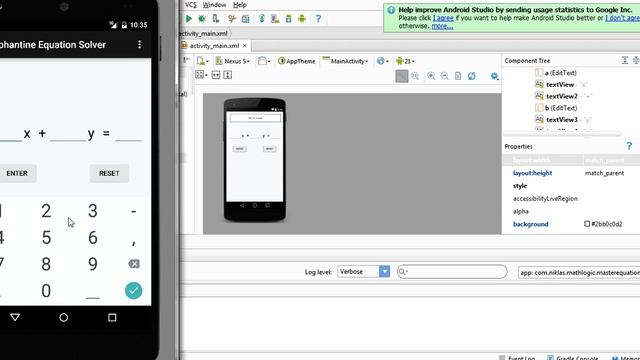Click the Component Tree horizontal scrollbar
Screen dimensions: 640x360
[562, 133]
